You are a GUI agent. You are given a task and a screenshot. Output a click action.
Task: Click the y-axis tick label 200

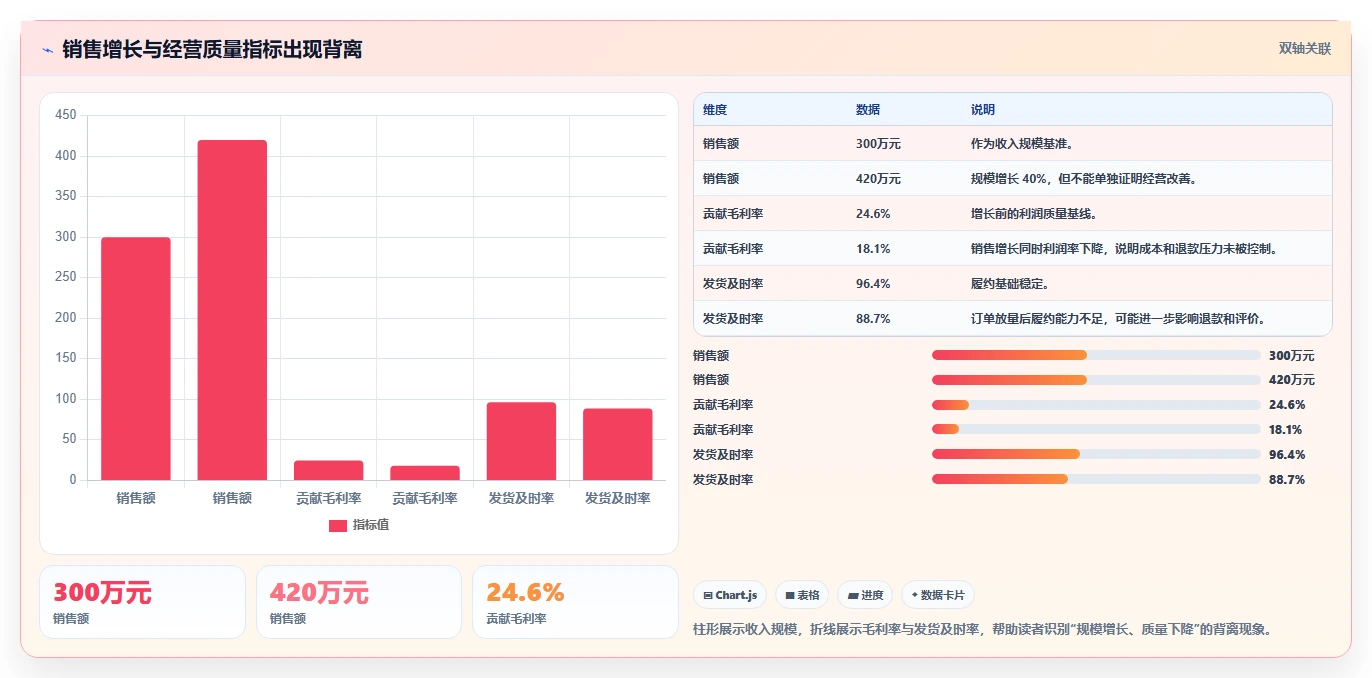point(66,318)
